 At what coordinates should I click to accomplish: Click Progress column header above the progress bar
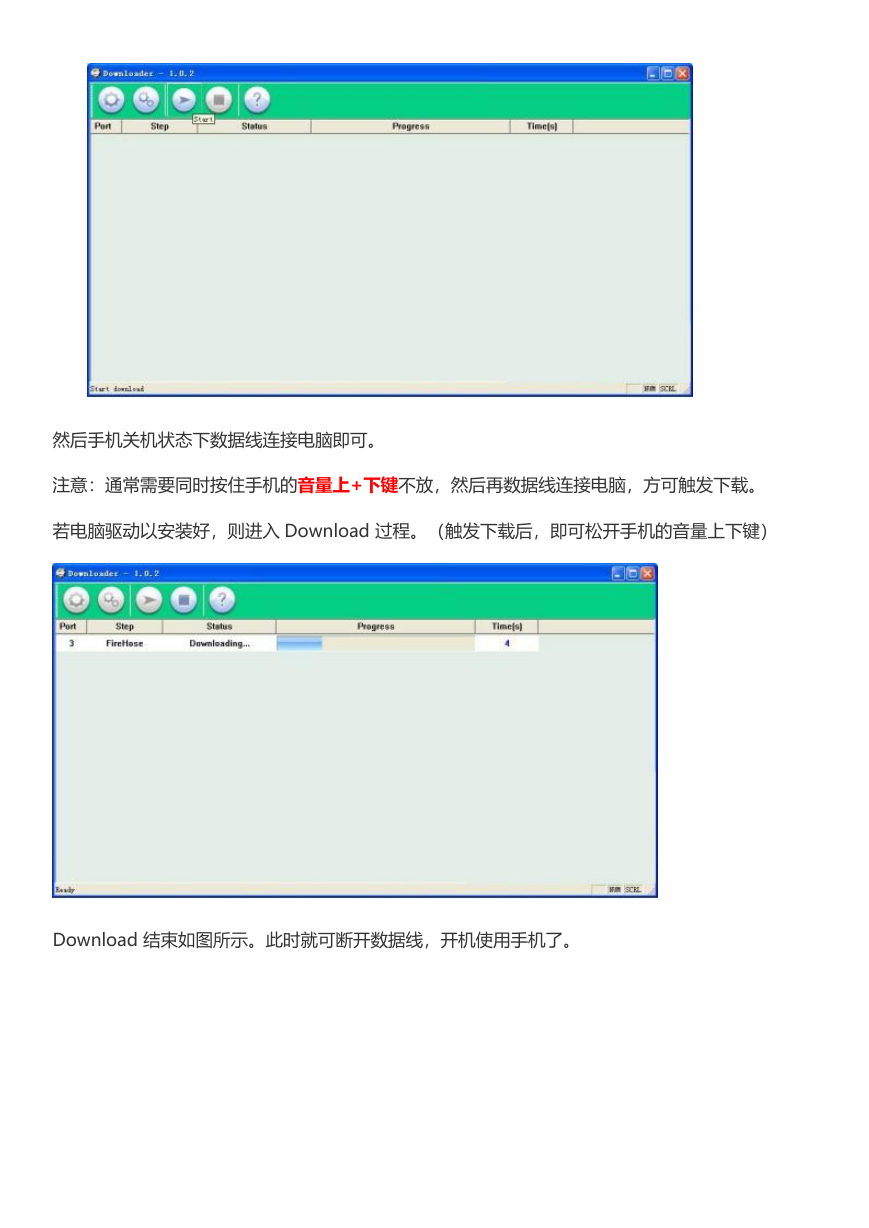pyautogui.click(x=375, y=627)
